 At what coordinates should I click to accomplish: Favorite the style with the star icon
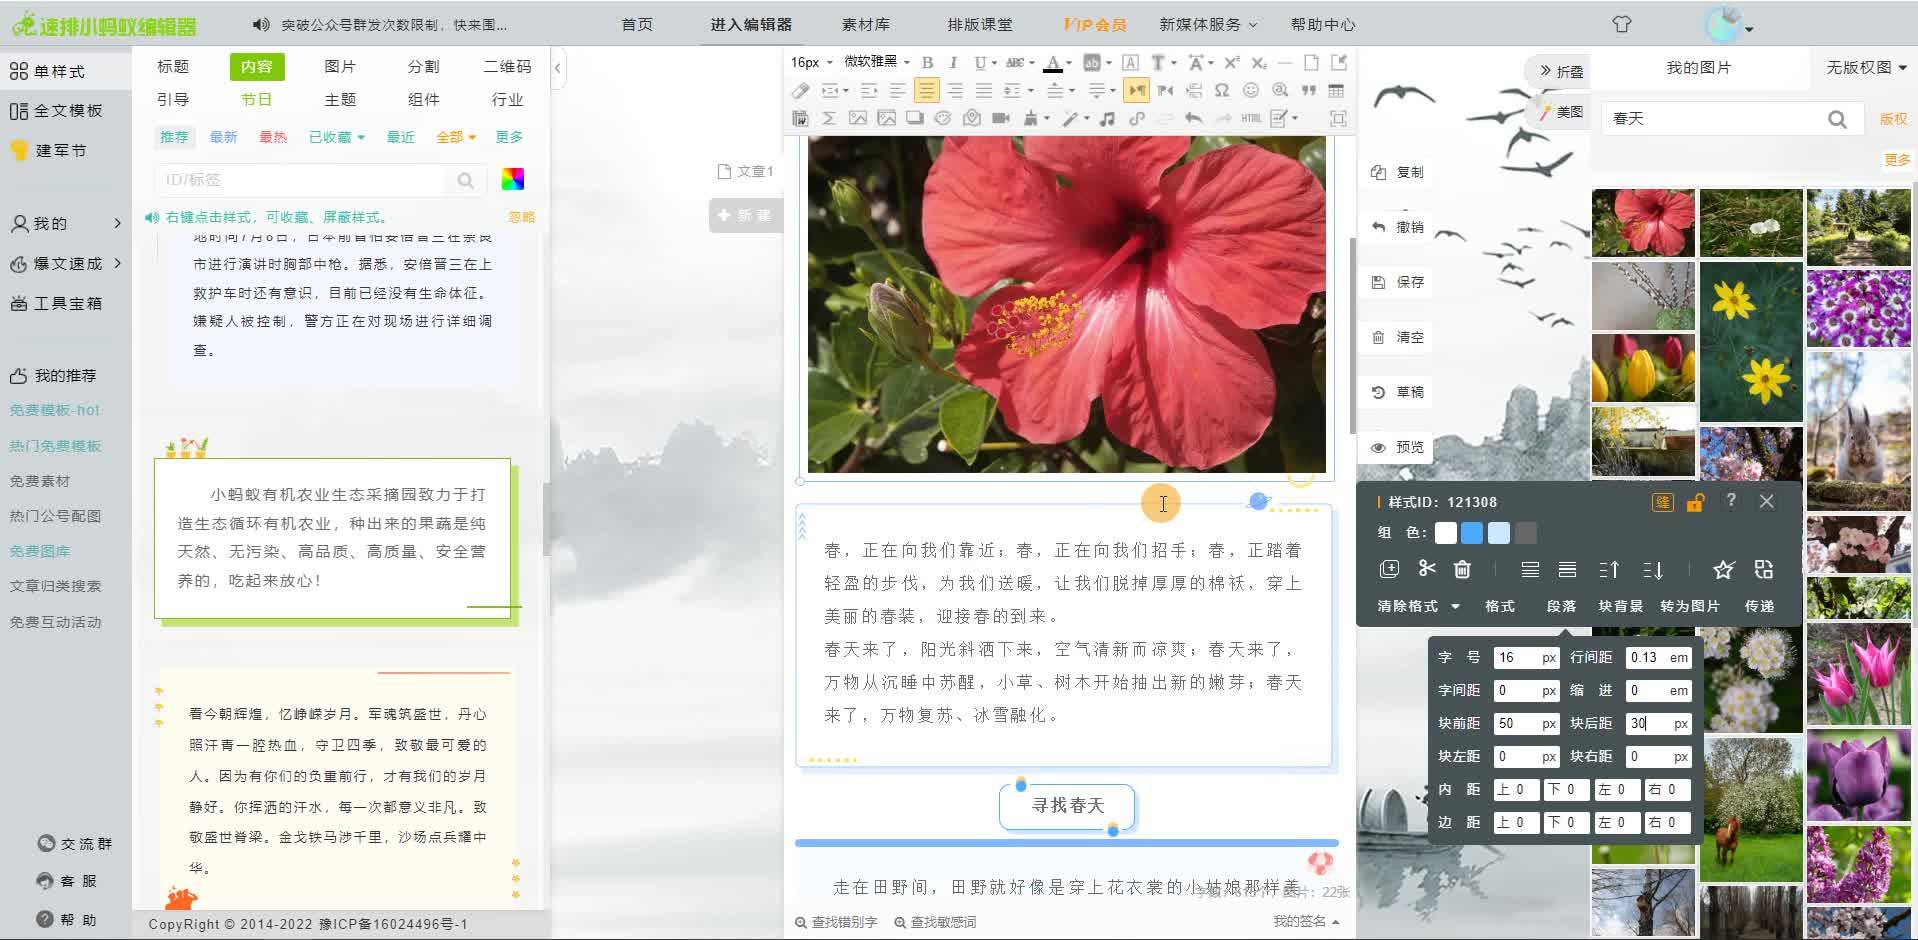tap(1723, 569)
